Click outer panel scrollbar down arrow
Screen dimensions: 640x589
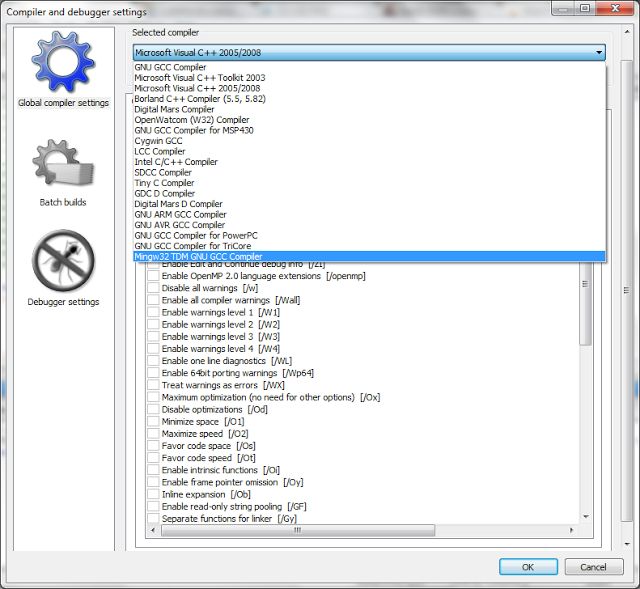point(627,544)
